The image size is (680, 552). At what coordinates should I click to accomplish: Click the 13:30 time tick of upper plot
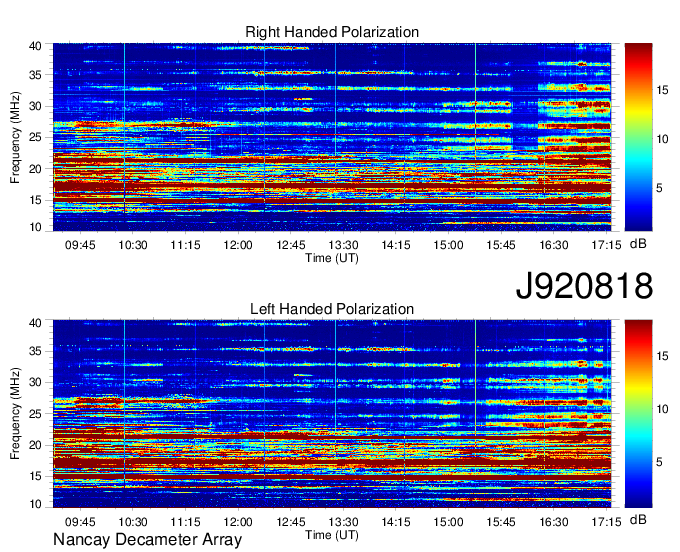[343, 245]
